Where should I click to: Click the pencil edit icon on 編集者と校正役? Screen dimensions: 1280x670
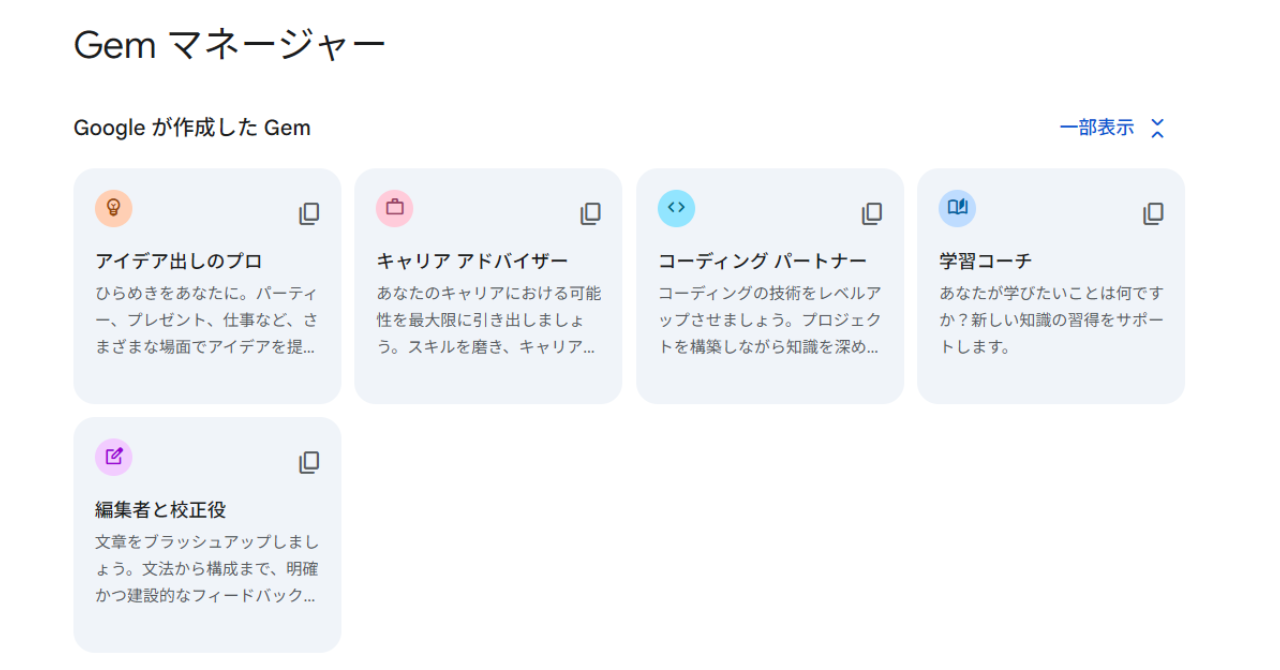click(x=114, y=457)
